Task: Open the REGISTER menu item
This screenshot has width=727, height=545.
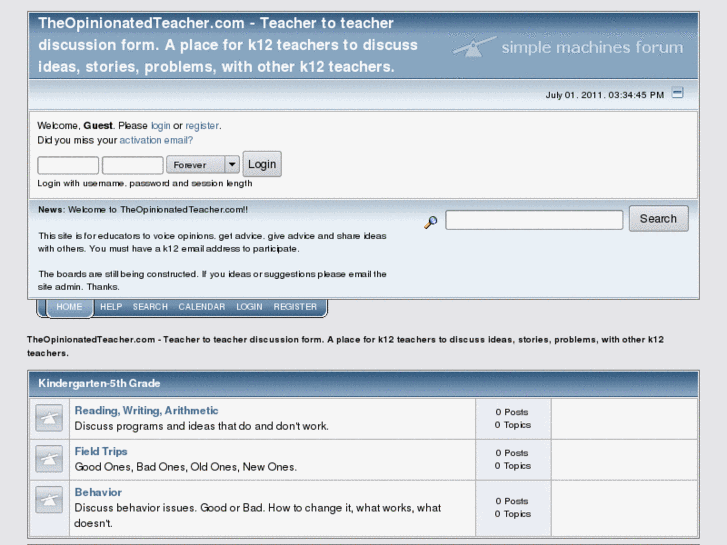Action: [x=295, y=307]
